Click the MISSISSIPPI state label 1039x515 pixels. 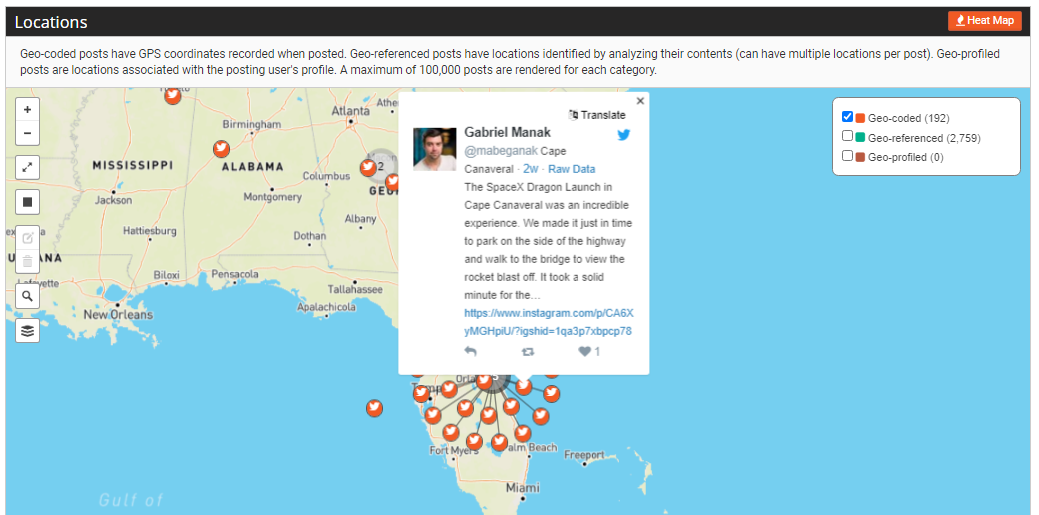tap(133, 165)
